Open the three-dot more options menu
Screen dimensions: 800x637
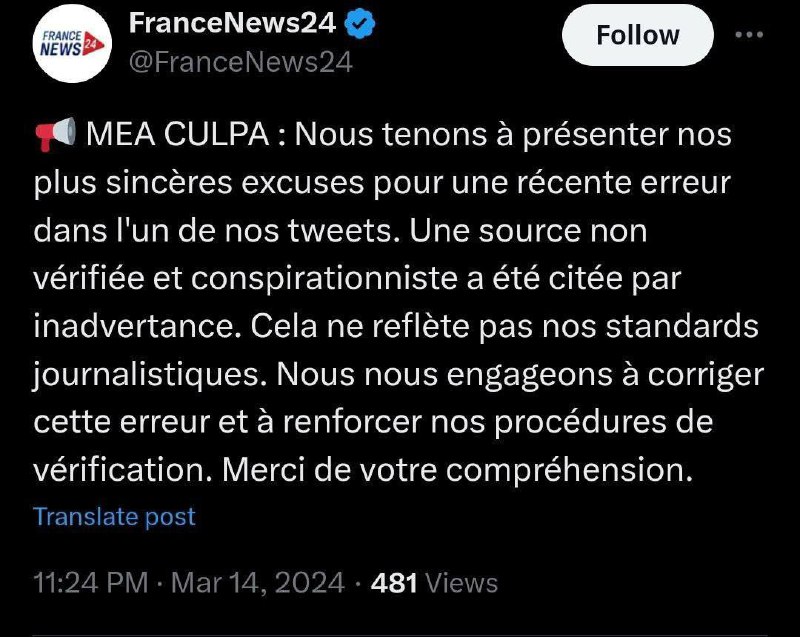tap(749, 34)
